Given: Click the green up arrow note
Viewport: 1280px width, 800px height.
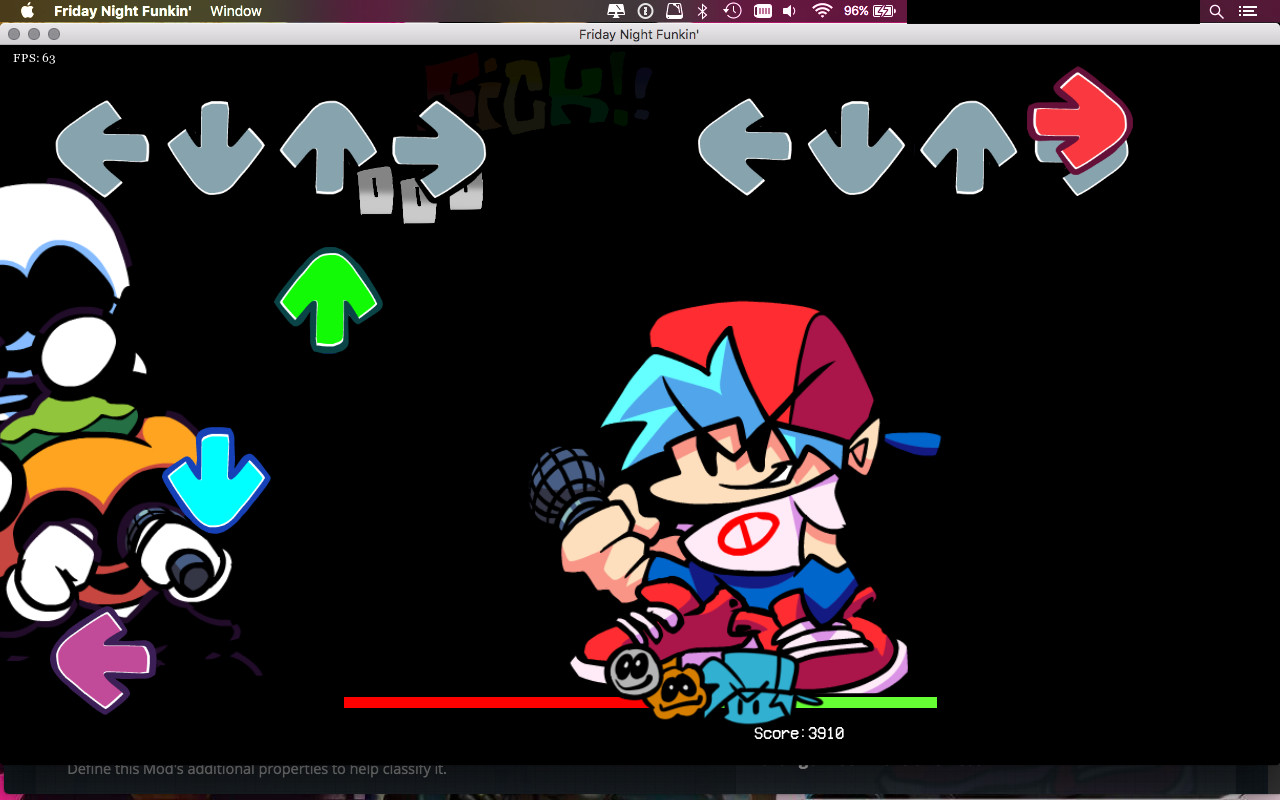Looking at the screenshot, I should pos(329,299).
